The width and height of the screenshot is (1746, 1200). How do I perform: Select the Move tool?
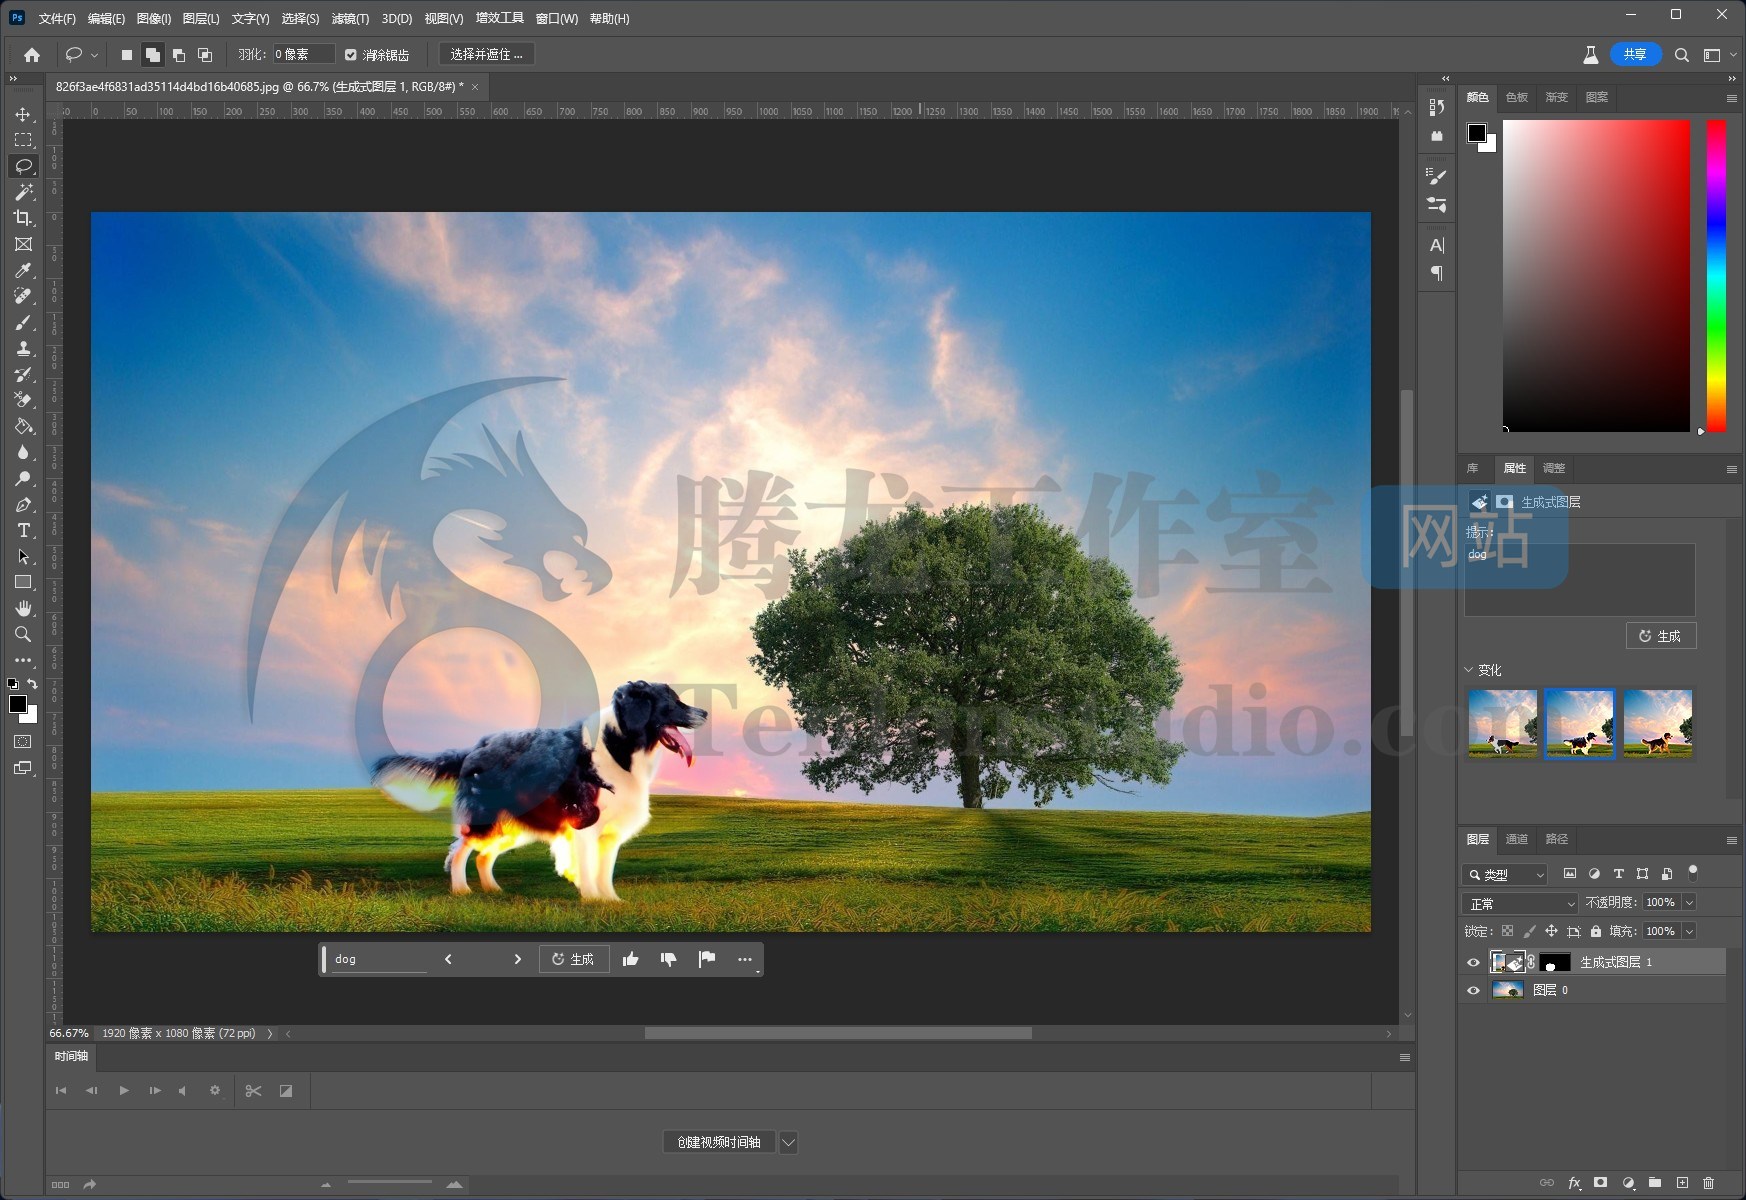[23, 114]
